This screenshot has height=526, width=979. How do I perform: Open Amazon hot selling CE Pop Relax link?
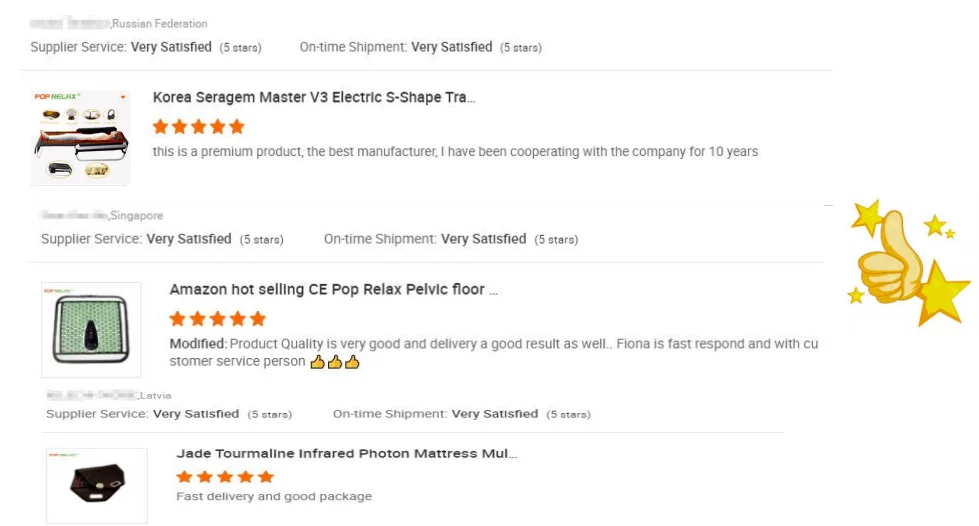[333, 290]
